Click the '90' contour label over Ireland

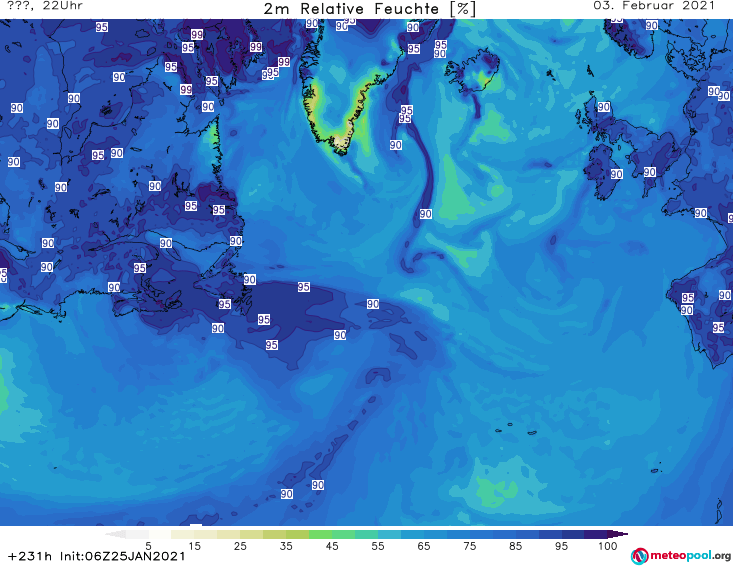click(617, 174)
